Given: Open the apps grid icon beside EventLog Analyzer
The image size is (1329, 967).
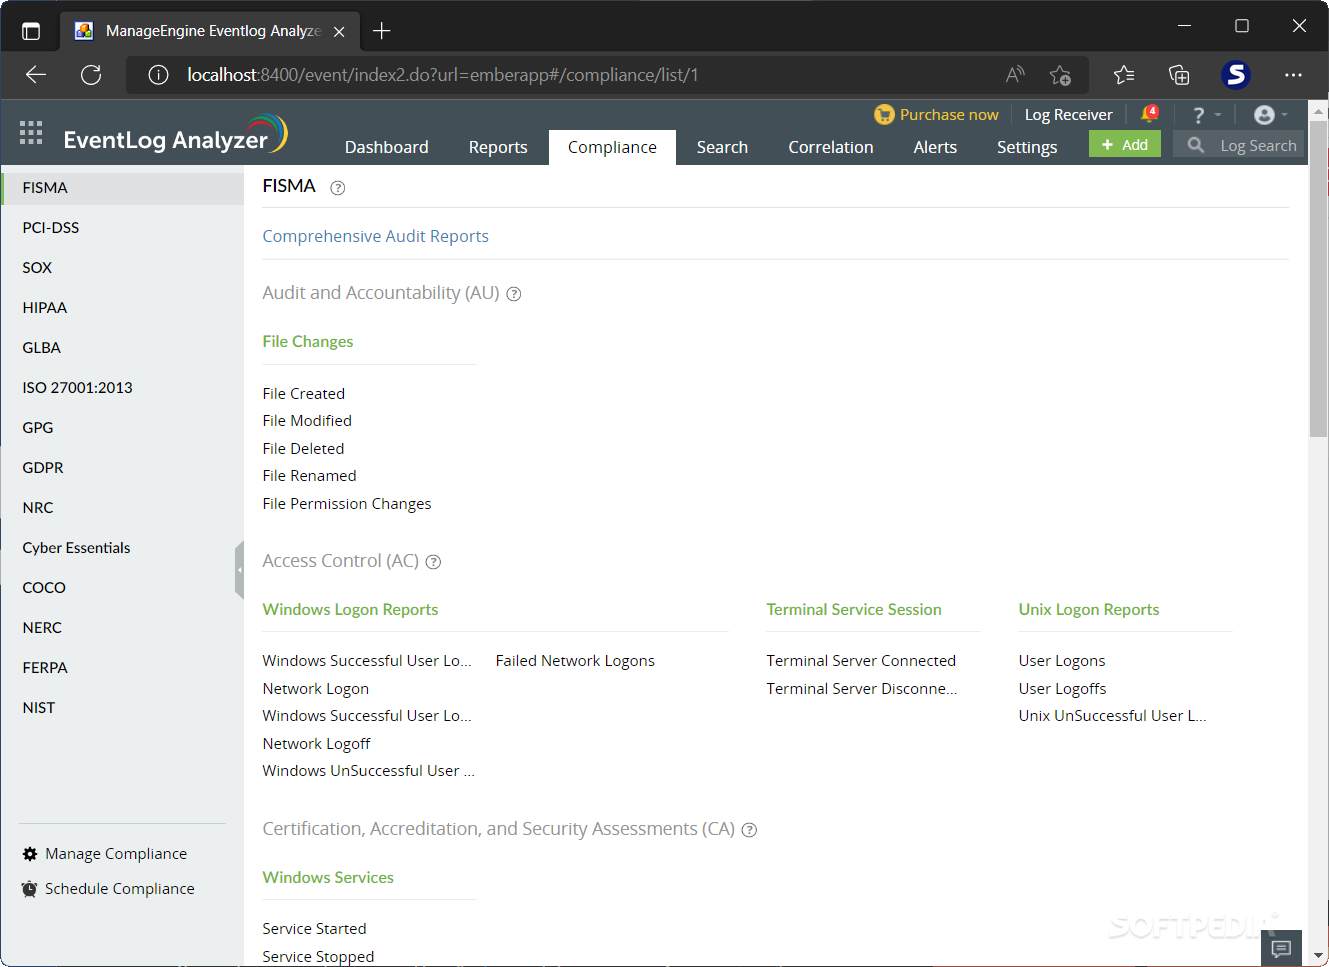Looking at the screenshot, I should coord(31,132).
